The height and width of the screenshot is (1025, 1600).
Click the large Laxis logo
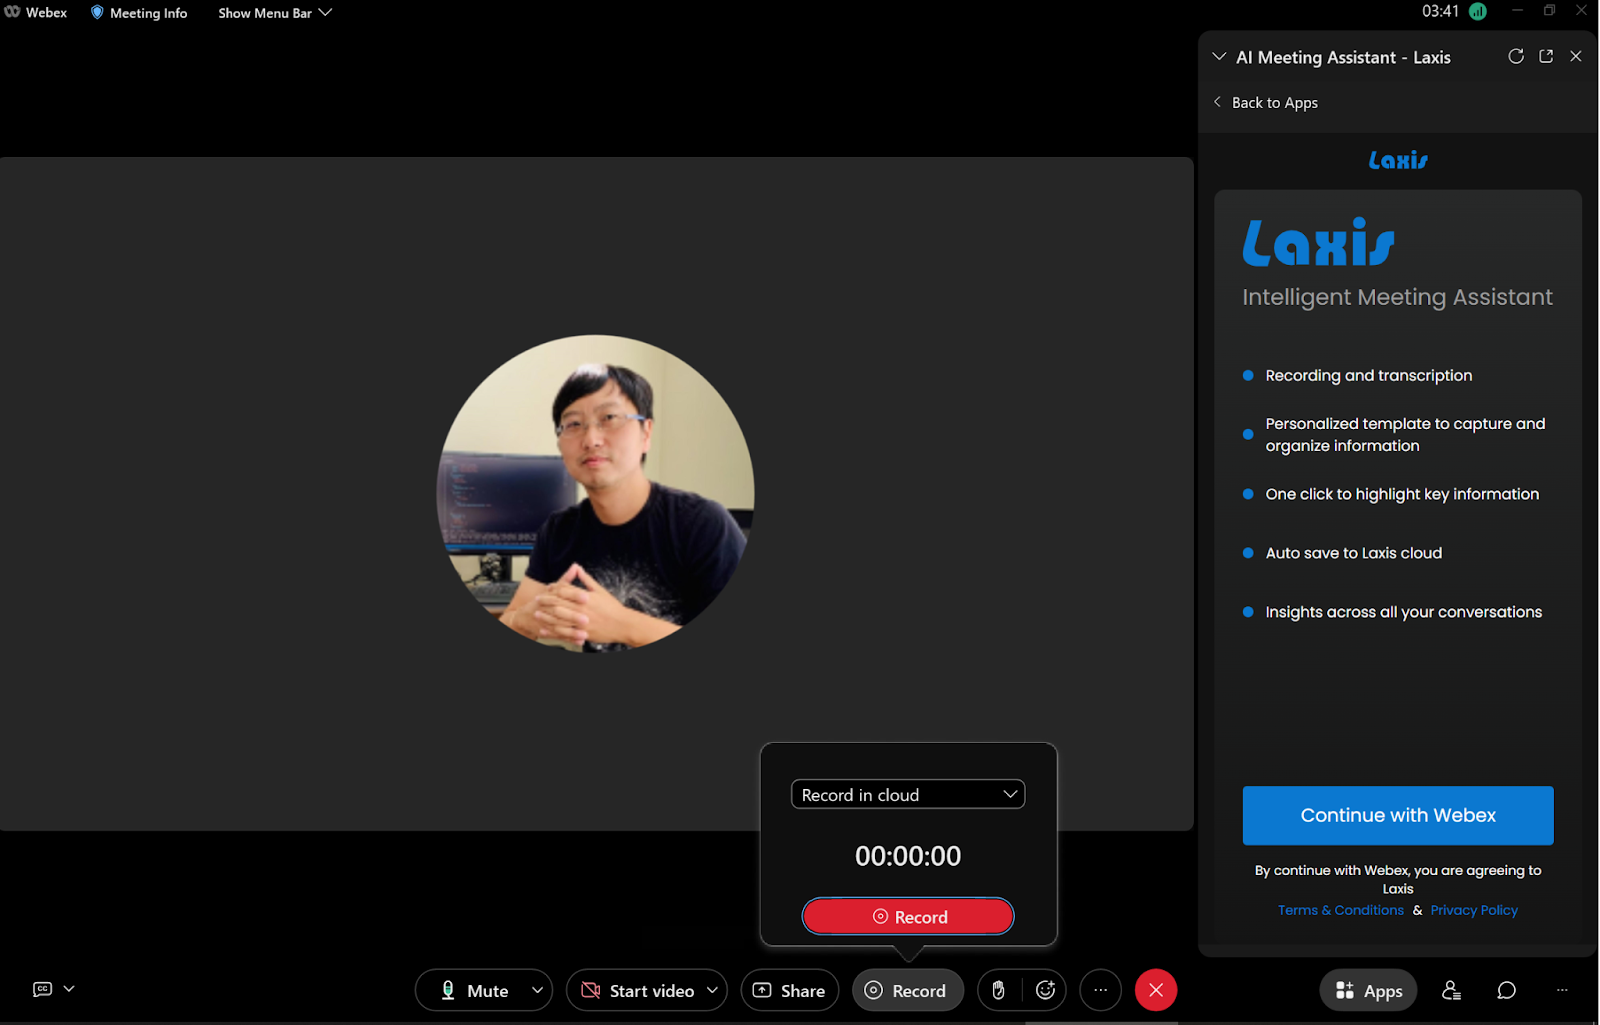1319,243
